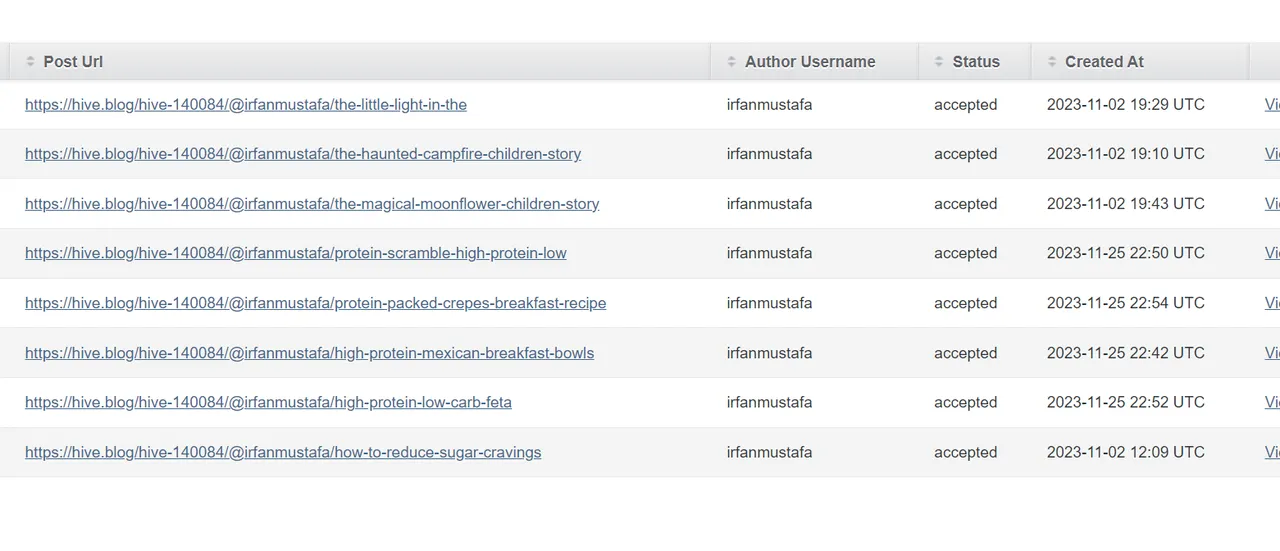Select accepted status cell for protein-packed-crepes row

pos(966,303)
